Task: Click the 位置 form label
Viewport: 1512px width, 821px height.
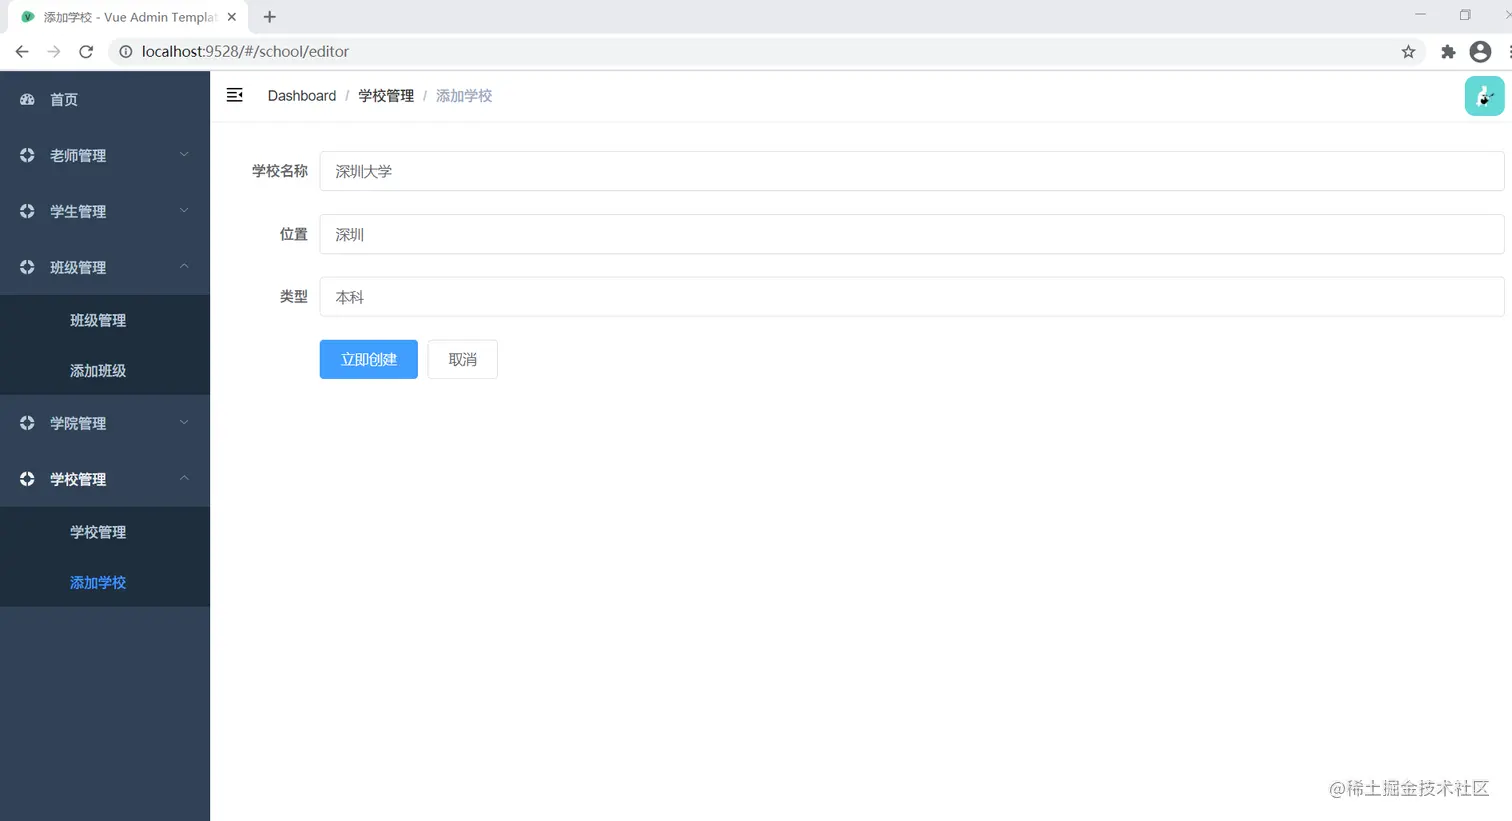Action: [x=294, y=234]
